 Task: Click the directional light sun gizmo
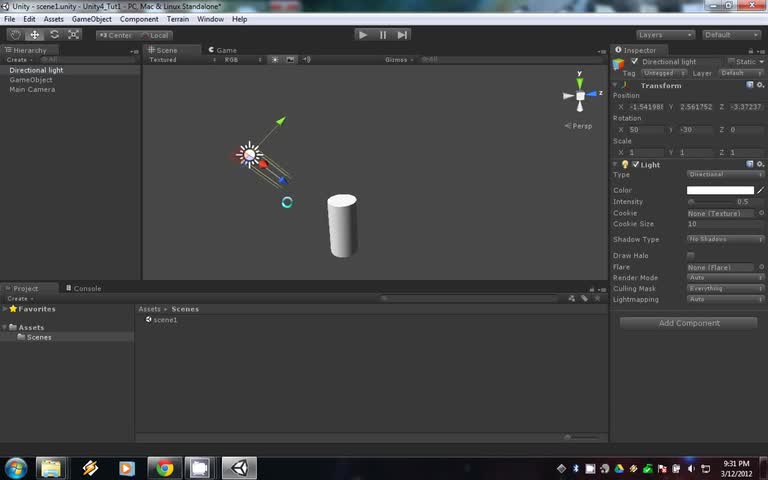[x=249, y=155]
